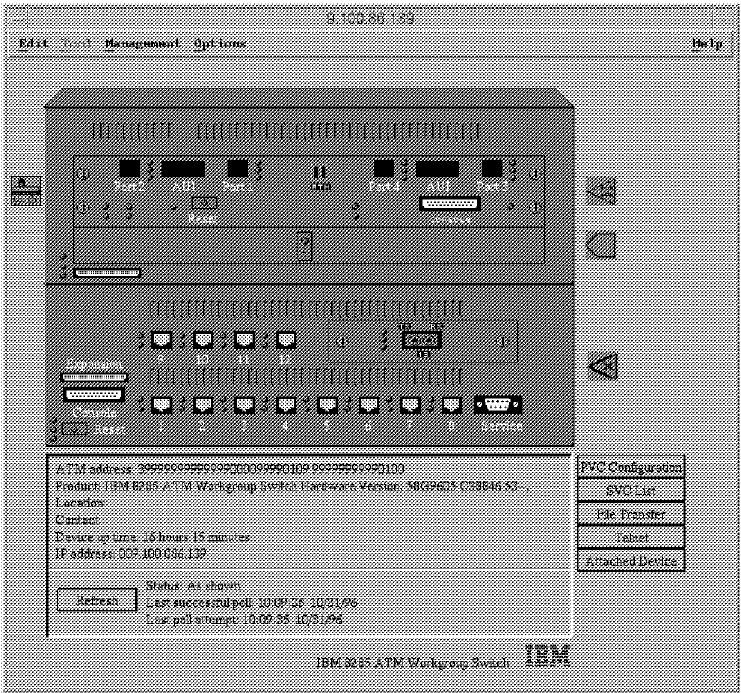The image size is (741, 693).
Task: Select RJ-45 port 10 in upper row
Action: [203, 340]
